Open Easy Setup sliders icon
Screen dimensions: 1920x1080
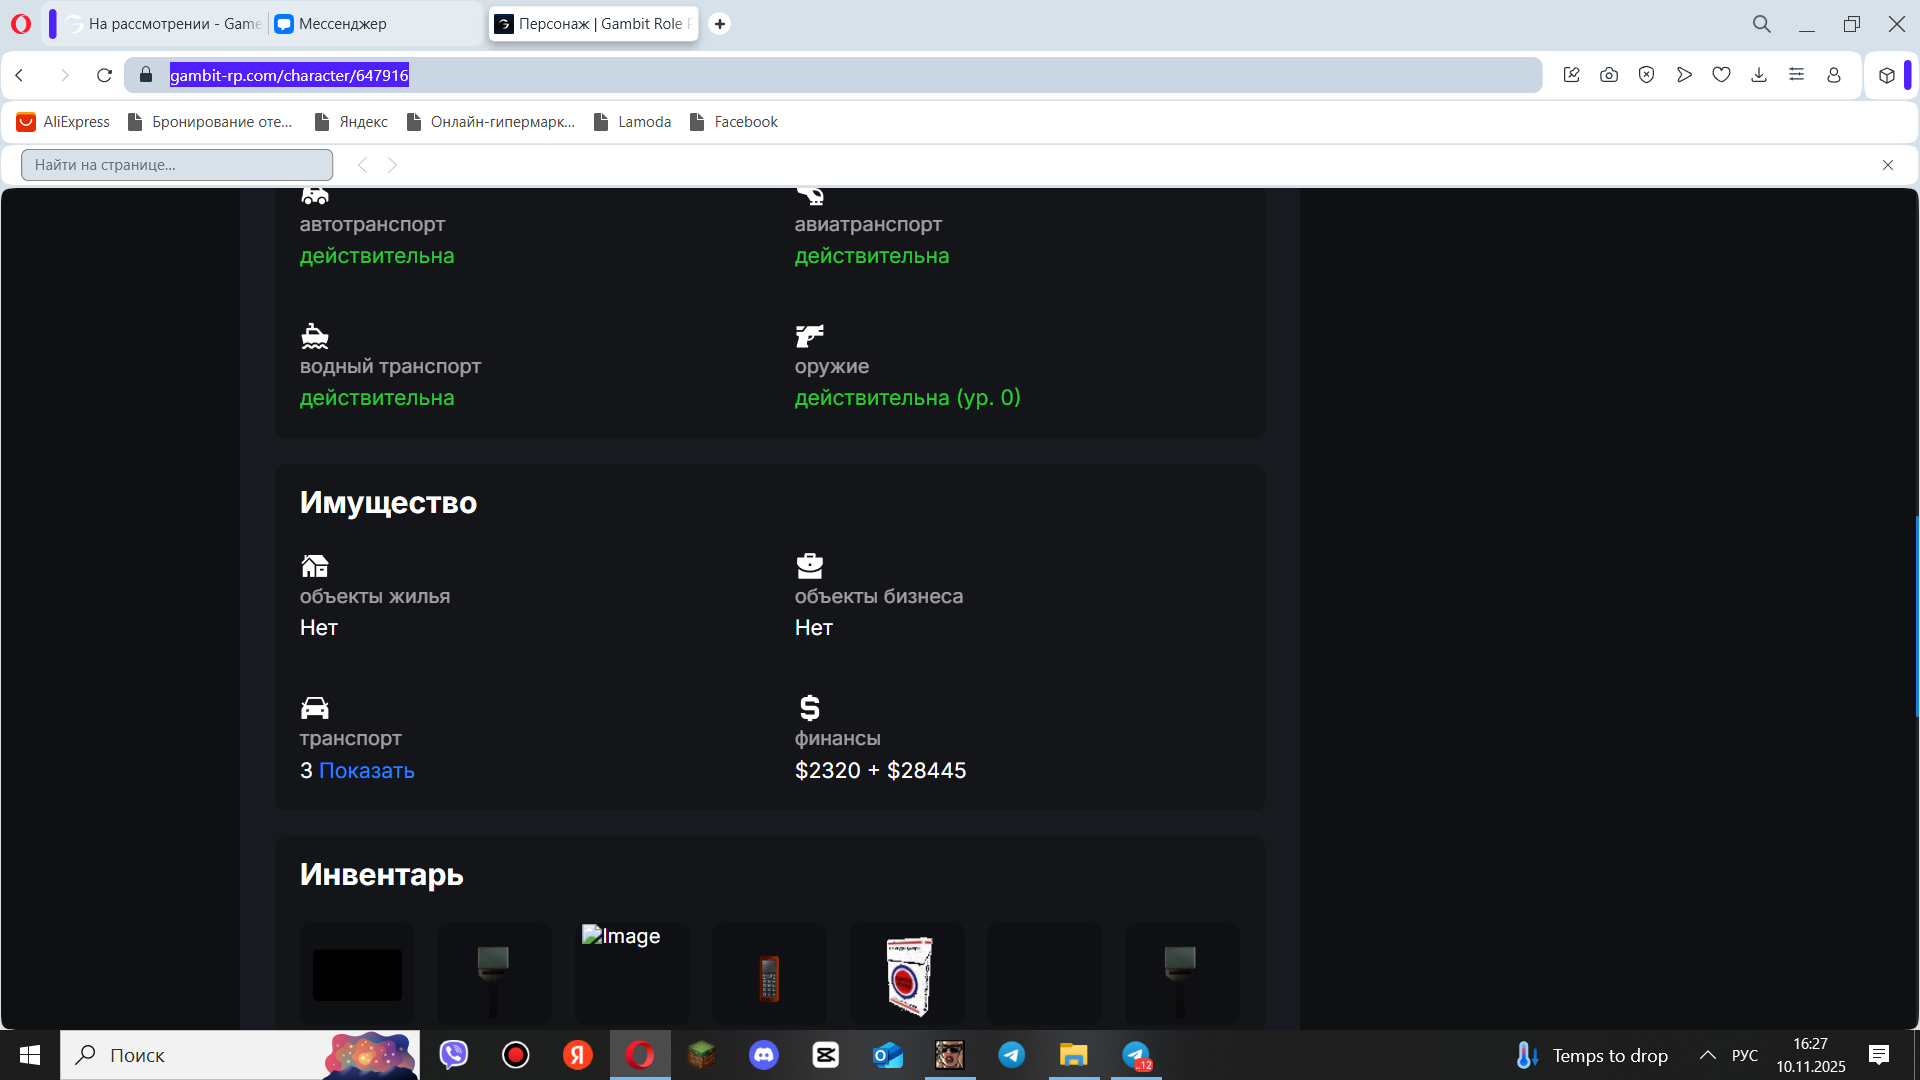(1796, 75)
